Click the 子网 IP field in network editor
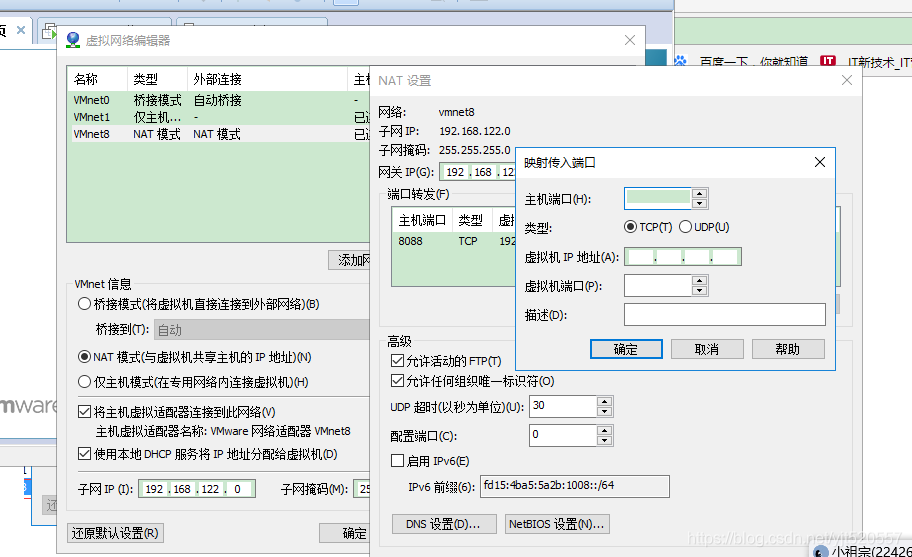 click(x=197, y=489)
